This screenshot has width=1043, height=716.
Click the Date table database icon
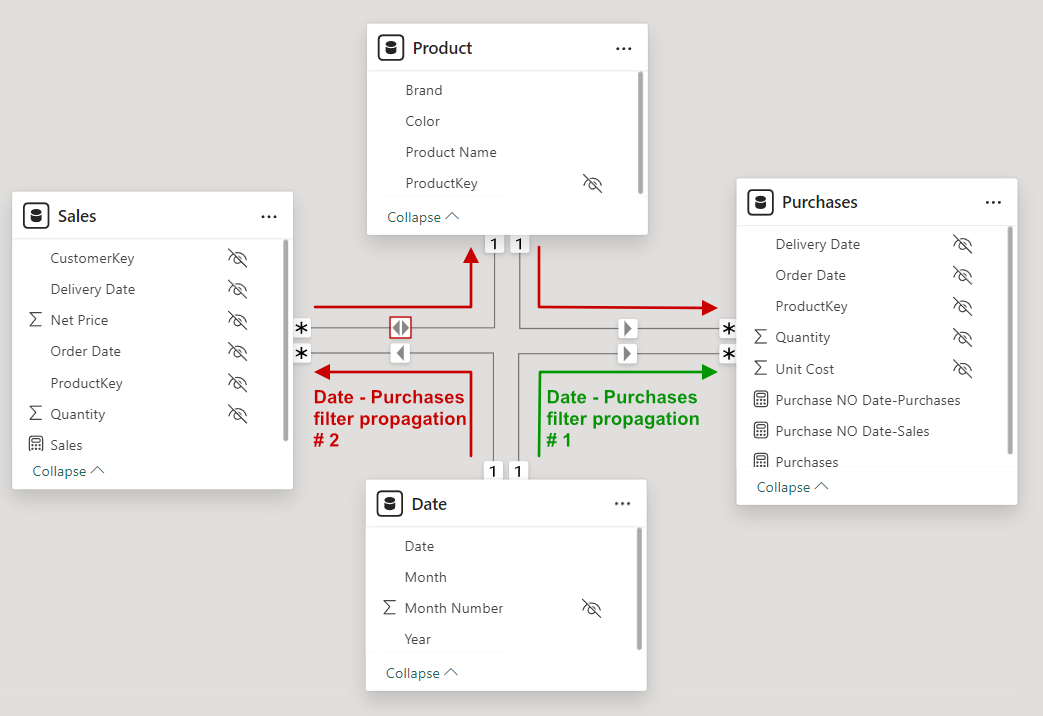(390, 504)
